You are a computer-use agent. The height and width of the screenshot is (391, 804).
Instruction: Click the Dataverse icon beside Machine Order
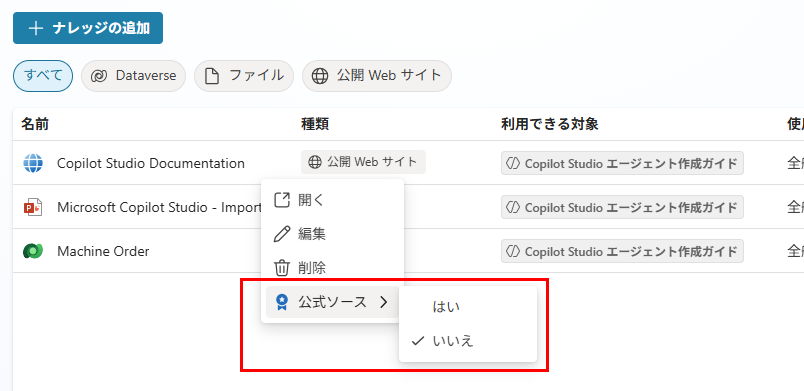pos(33,251)
